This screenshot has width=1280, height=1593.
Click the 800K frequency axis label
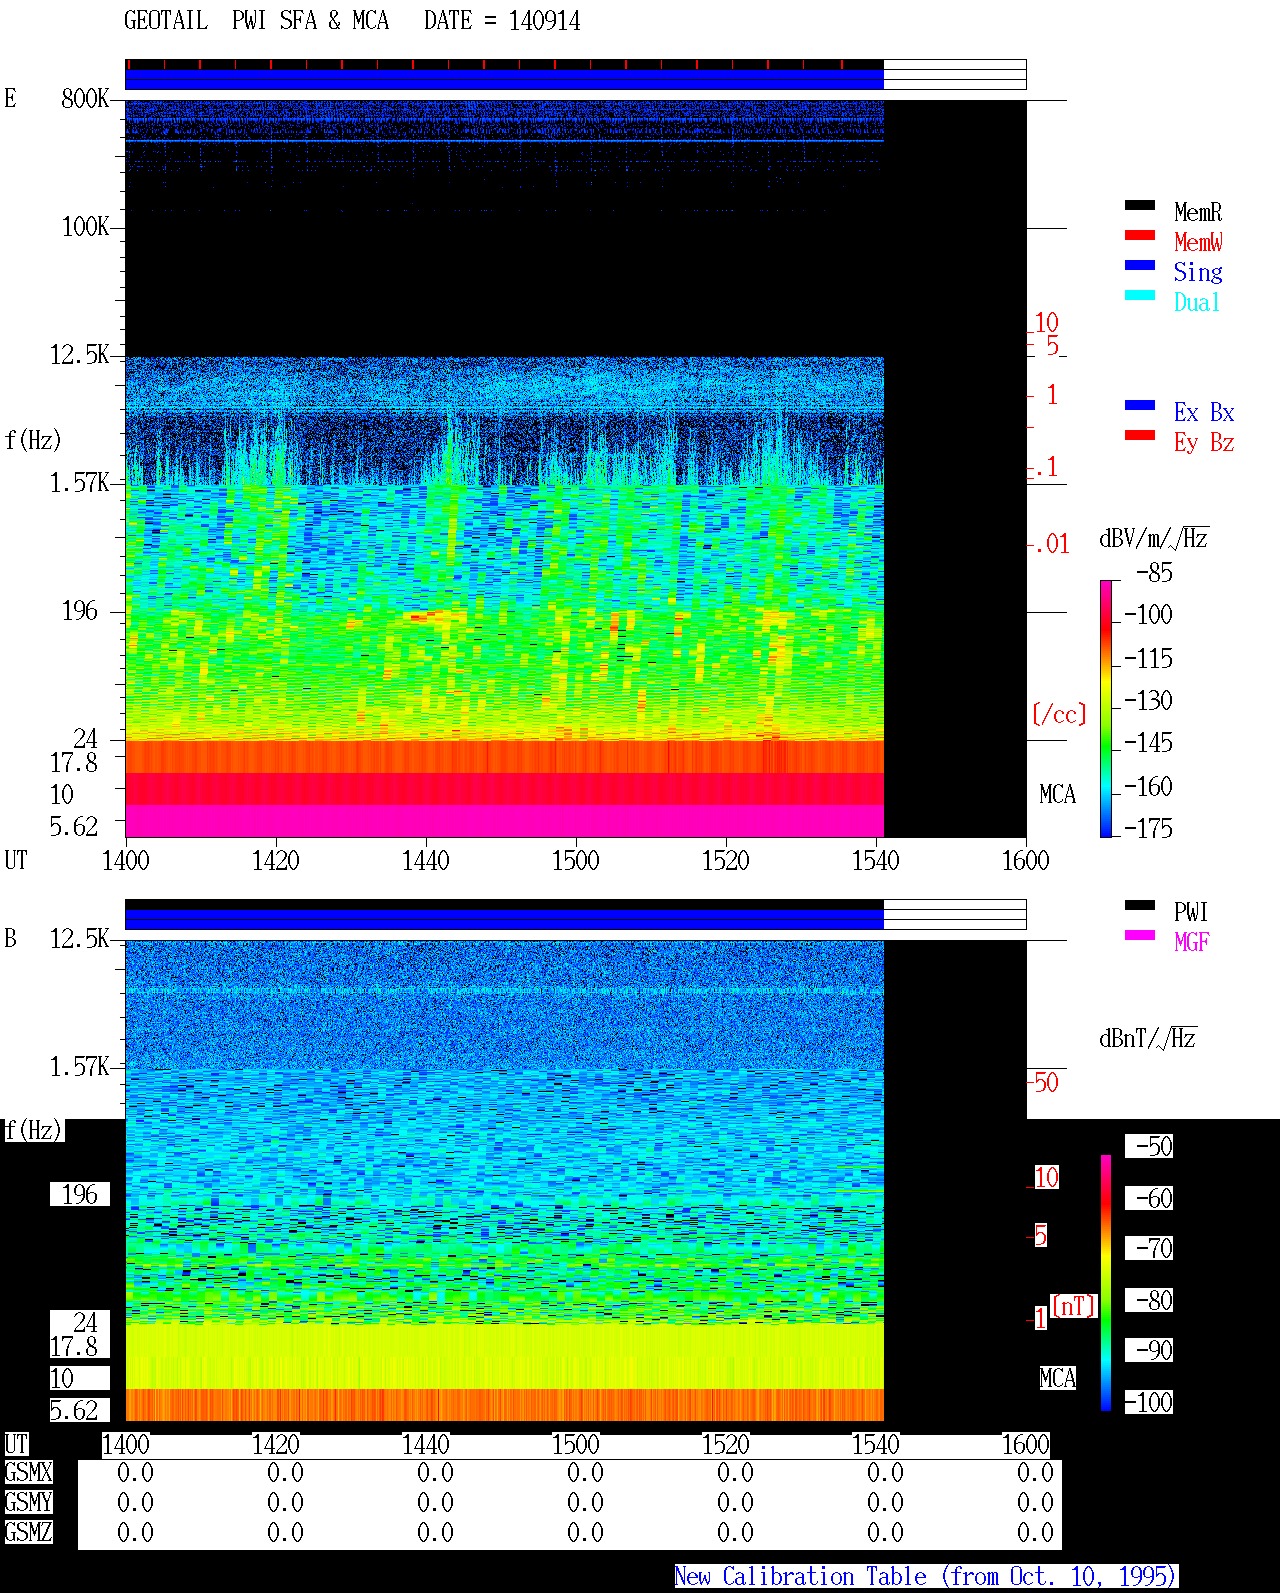pyautogui.click(x=85, y=99)
